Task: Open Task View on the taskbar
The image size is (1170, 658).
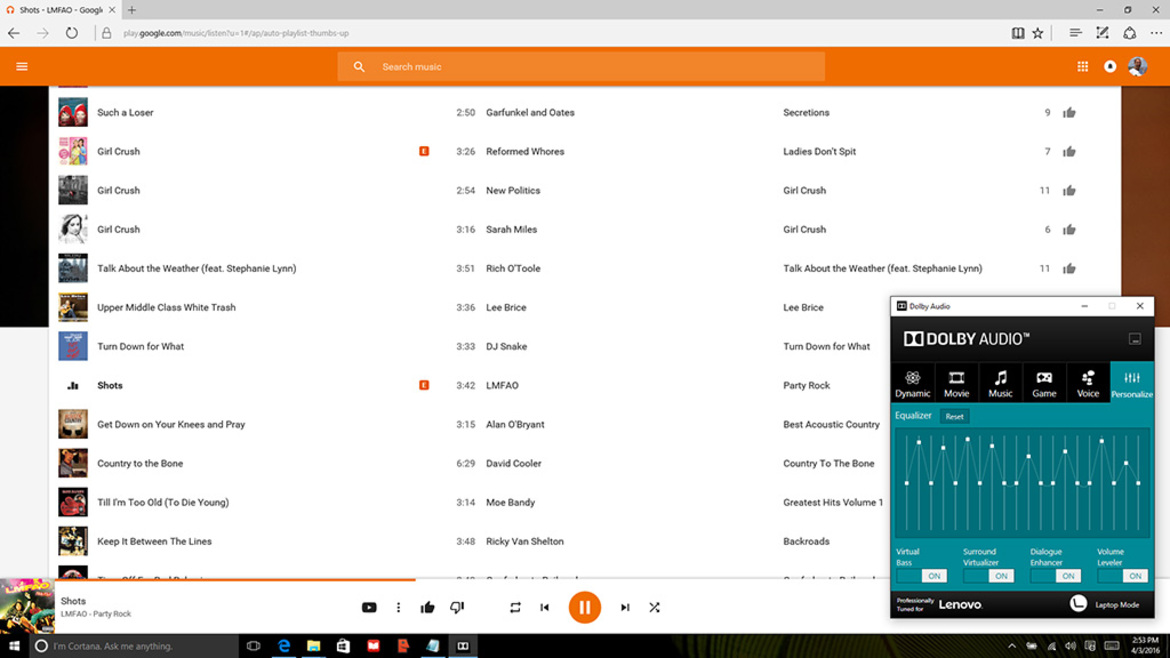Action: point(254,646)
